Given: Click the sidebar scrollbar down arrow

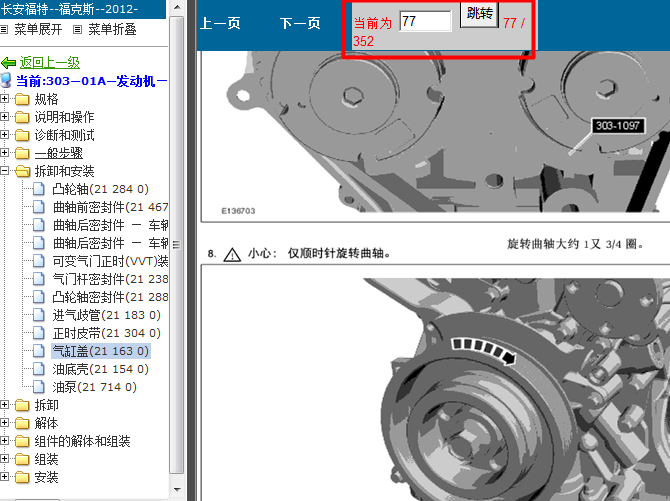Looking at the screenshot, I should click(x=177, y=489).
